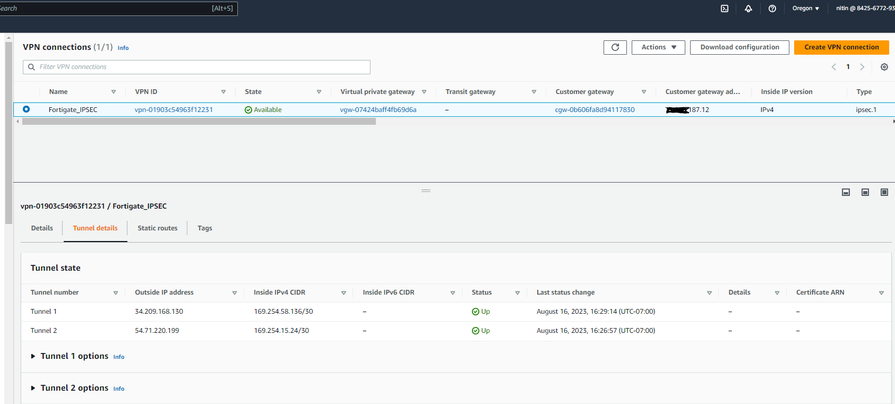
Task: Open the help question mark icon
Action: pyautogui.click(x=772, y=8)
